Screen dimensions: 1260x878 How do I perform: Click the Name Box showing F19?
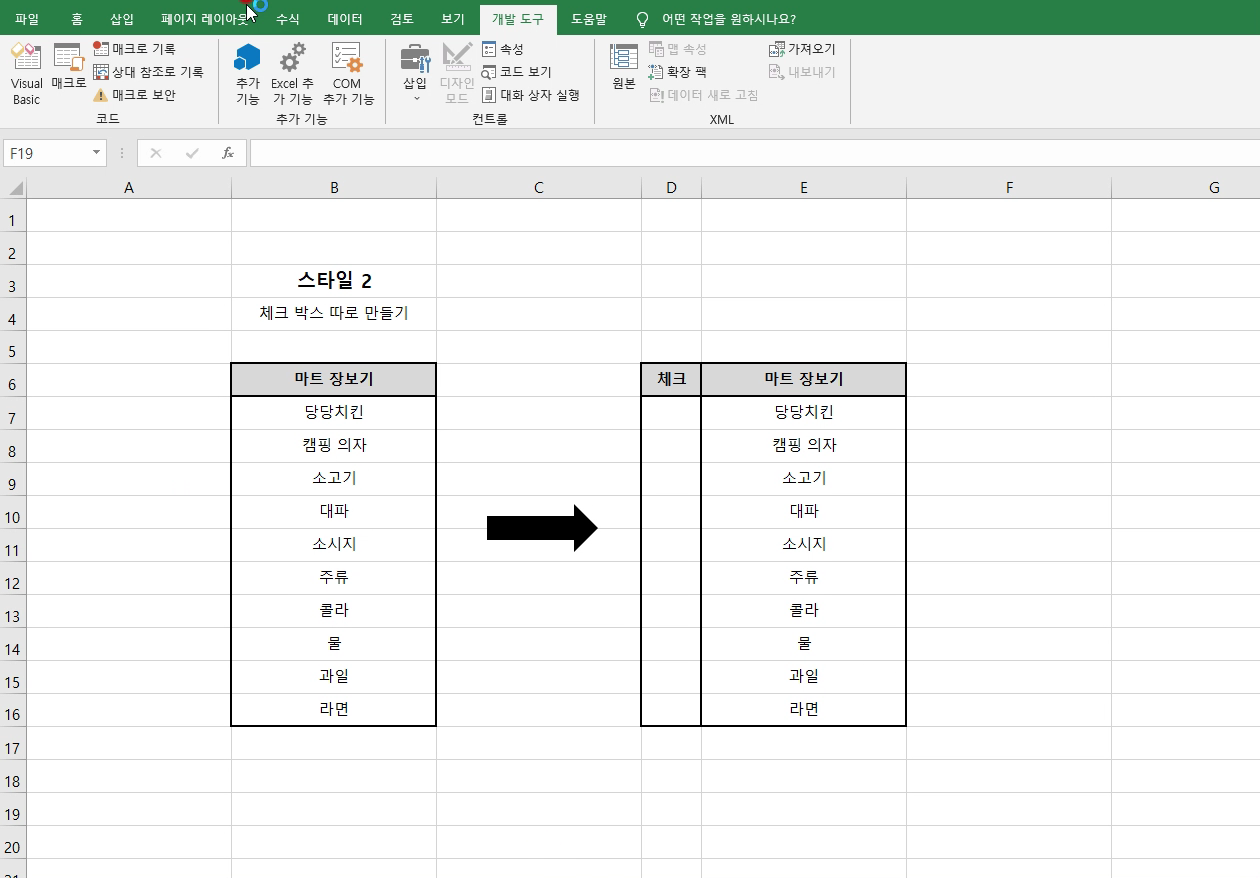(x=47, y=153)
